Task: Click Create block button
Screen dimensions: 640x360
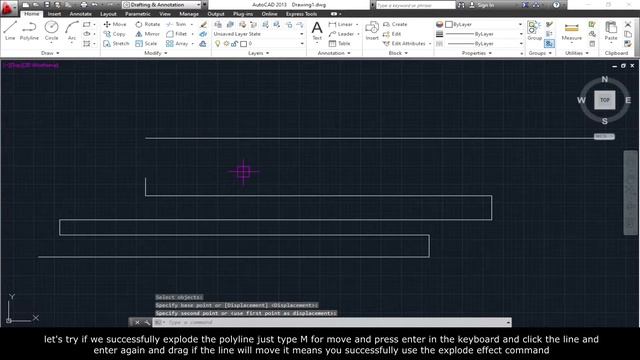Action: (395, 24)
